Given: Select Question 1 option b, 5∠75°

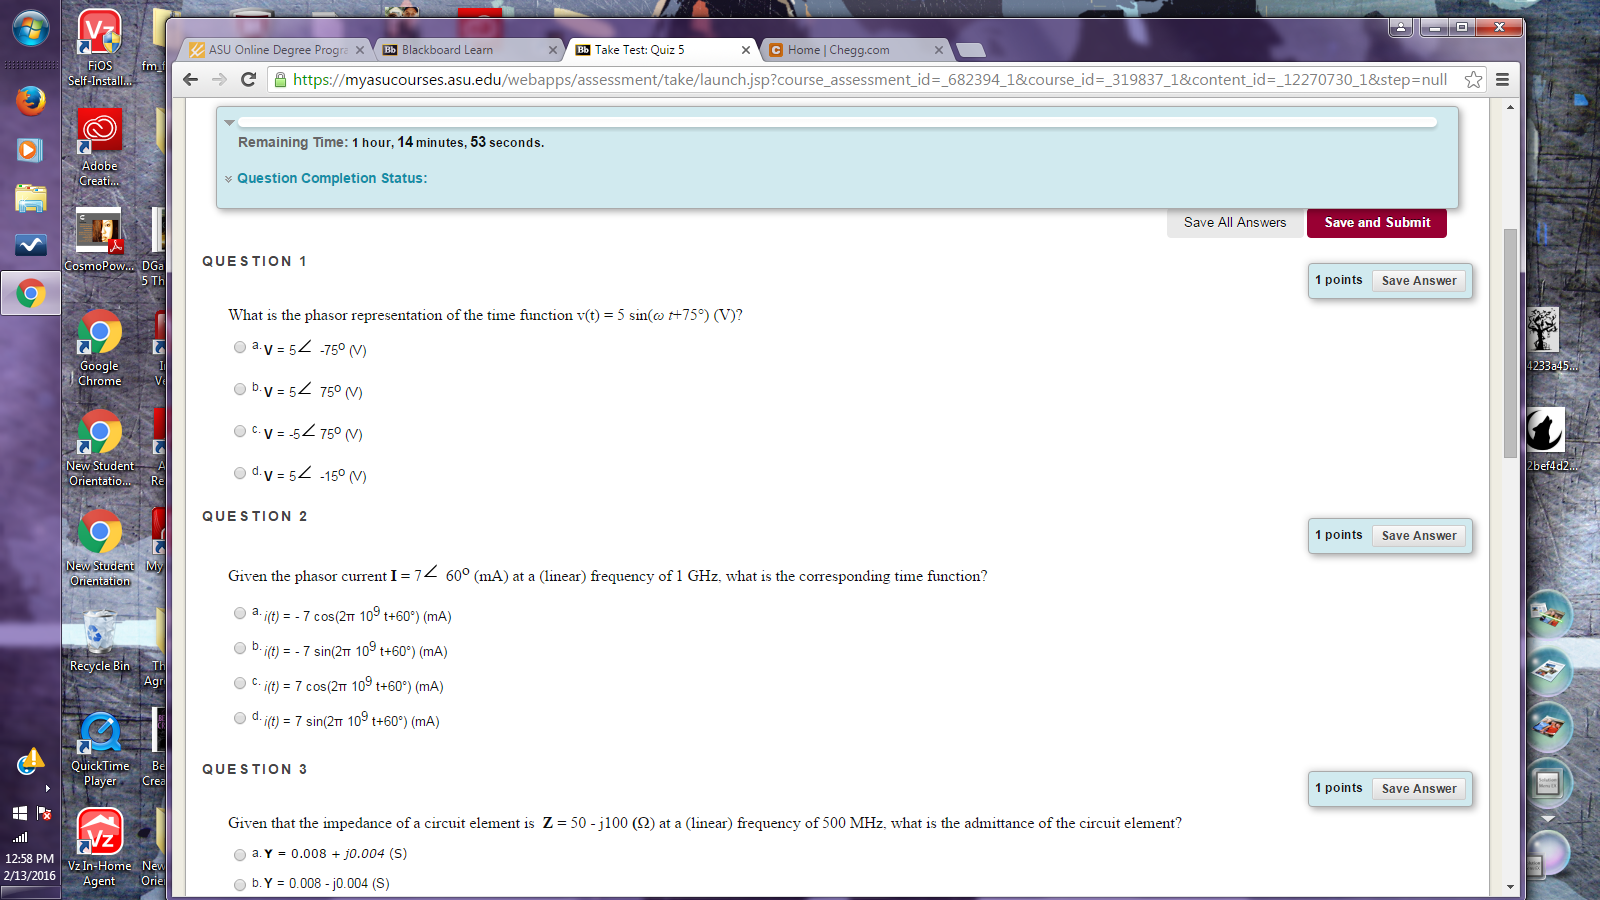Looking at the screenshot, I should coord(240,389).
